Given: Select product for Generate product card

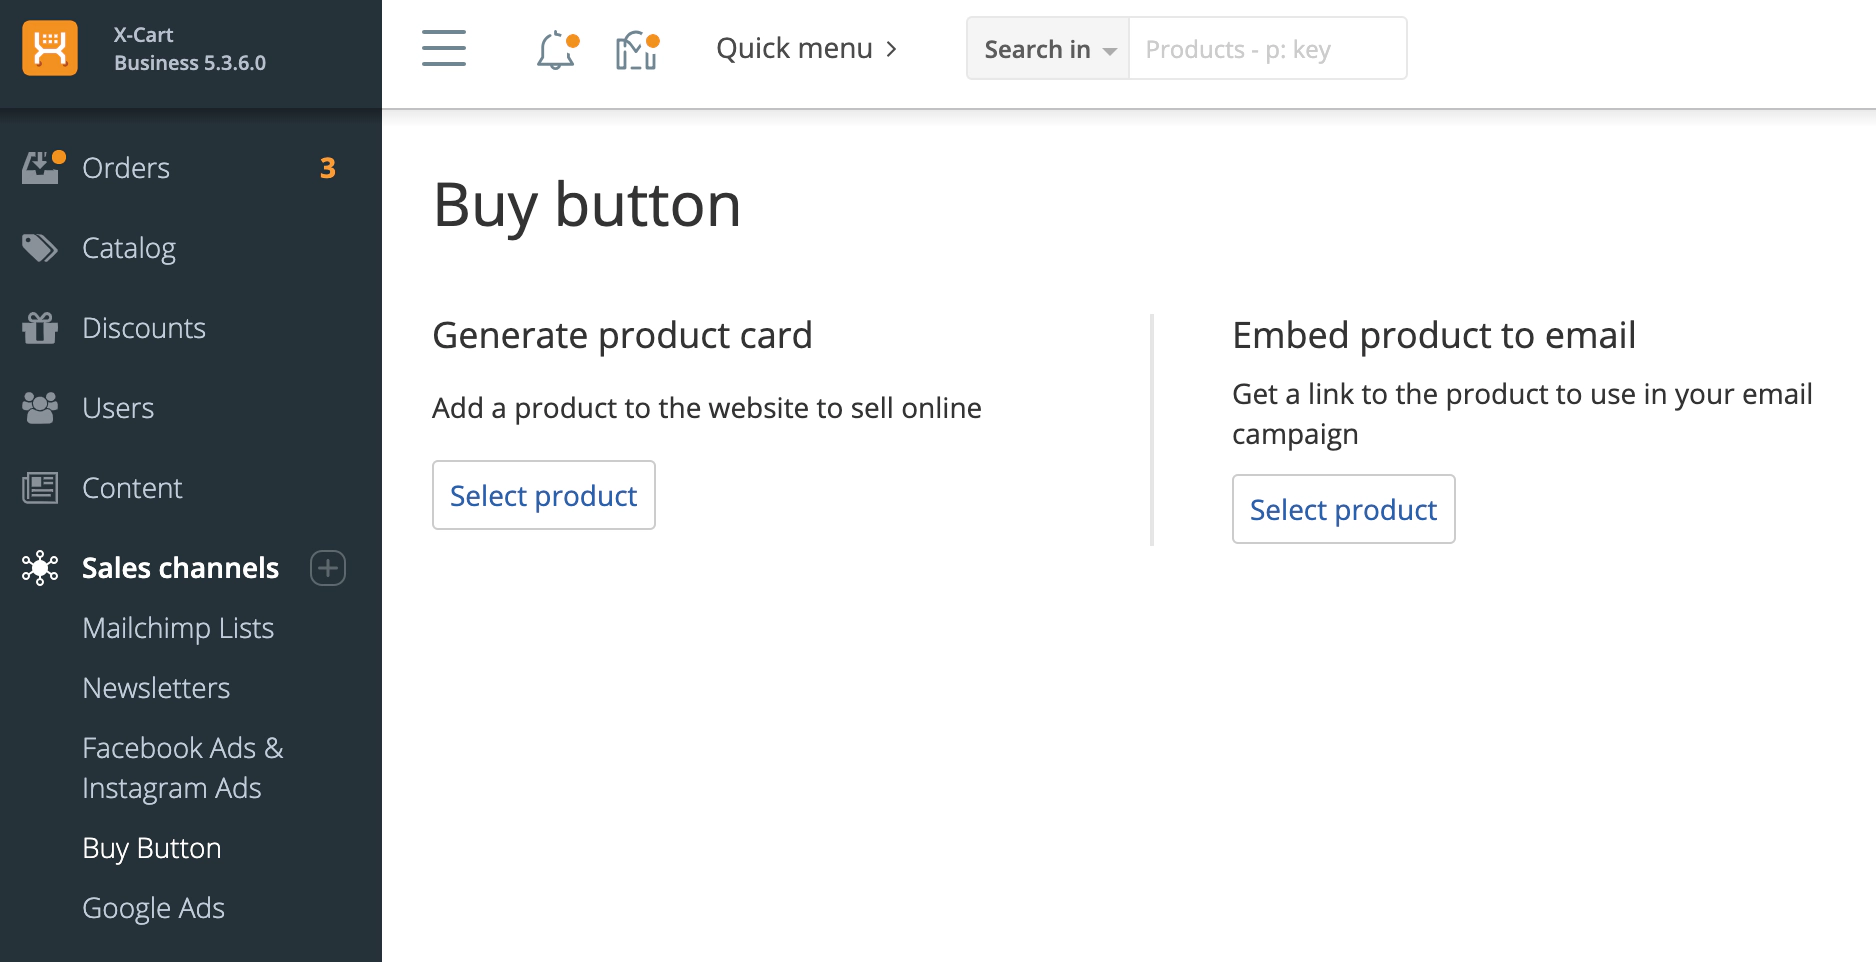Looking at the screenshot, I should (543, 495).
